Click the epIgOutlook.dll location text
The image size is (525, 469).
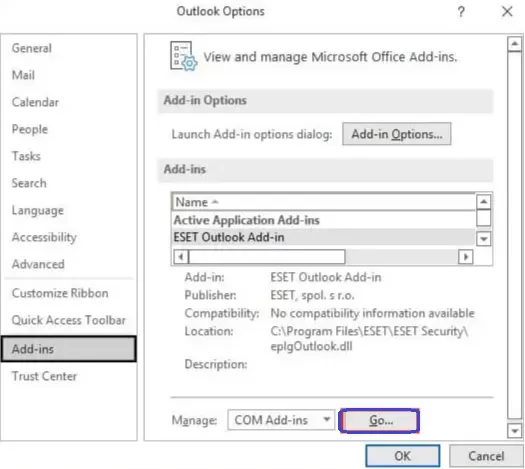coord(311,346)
